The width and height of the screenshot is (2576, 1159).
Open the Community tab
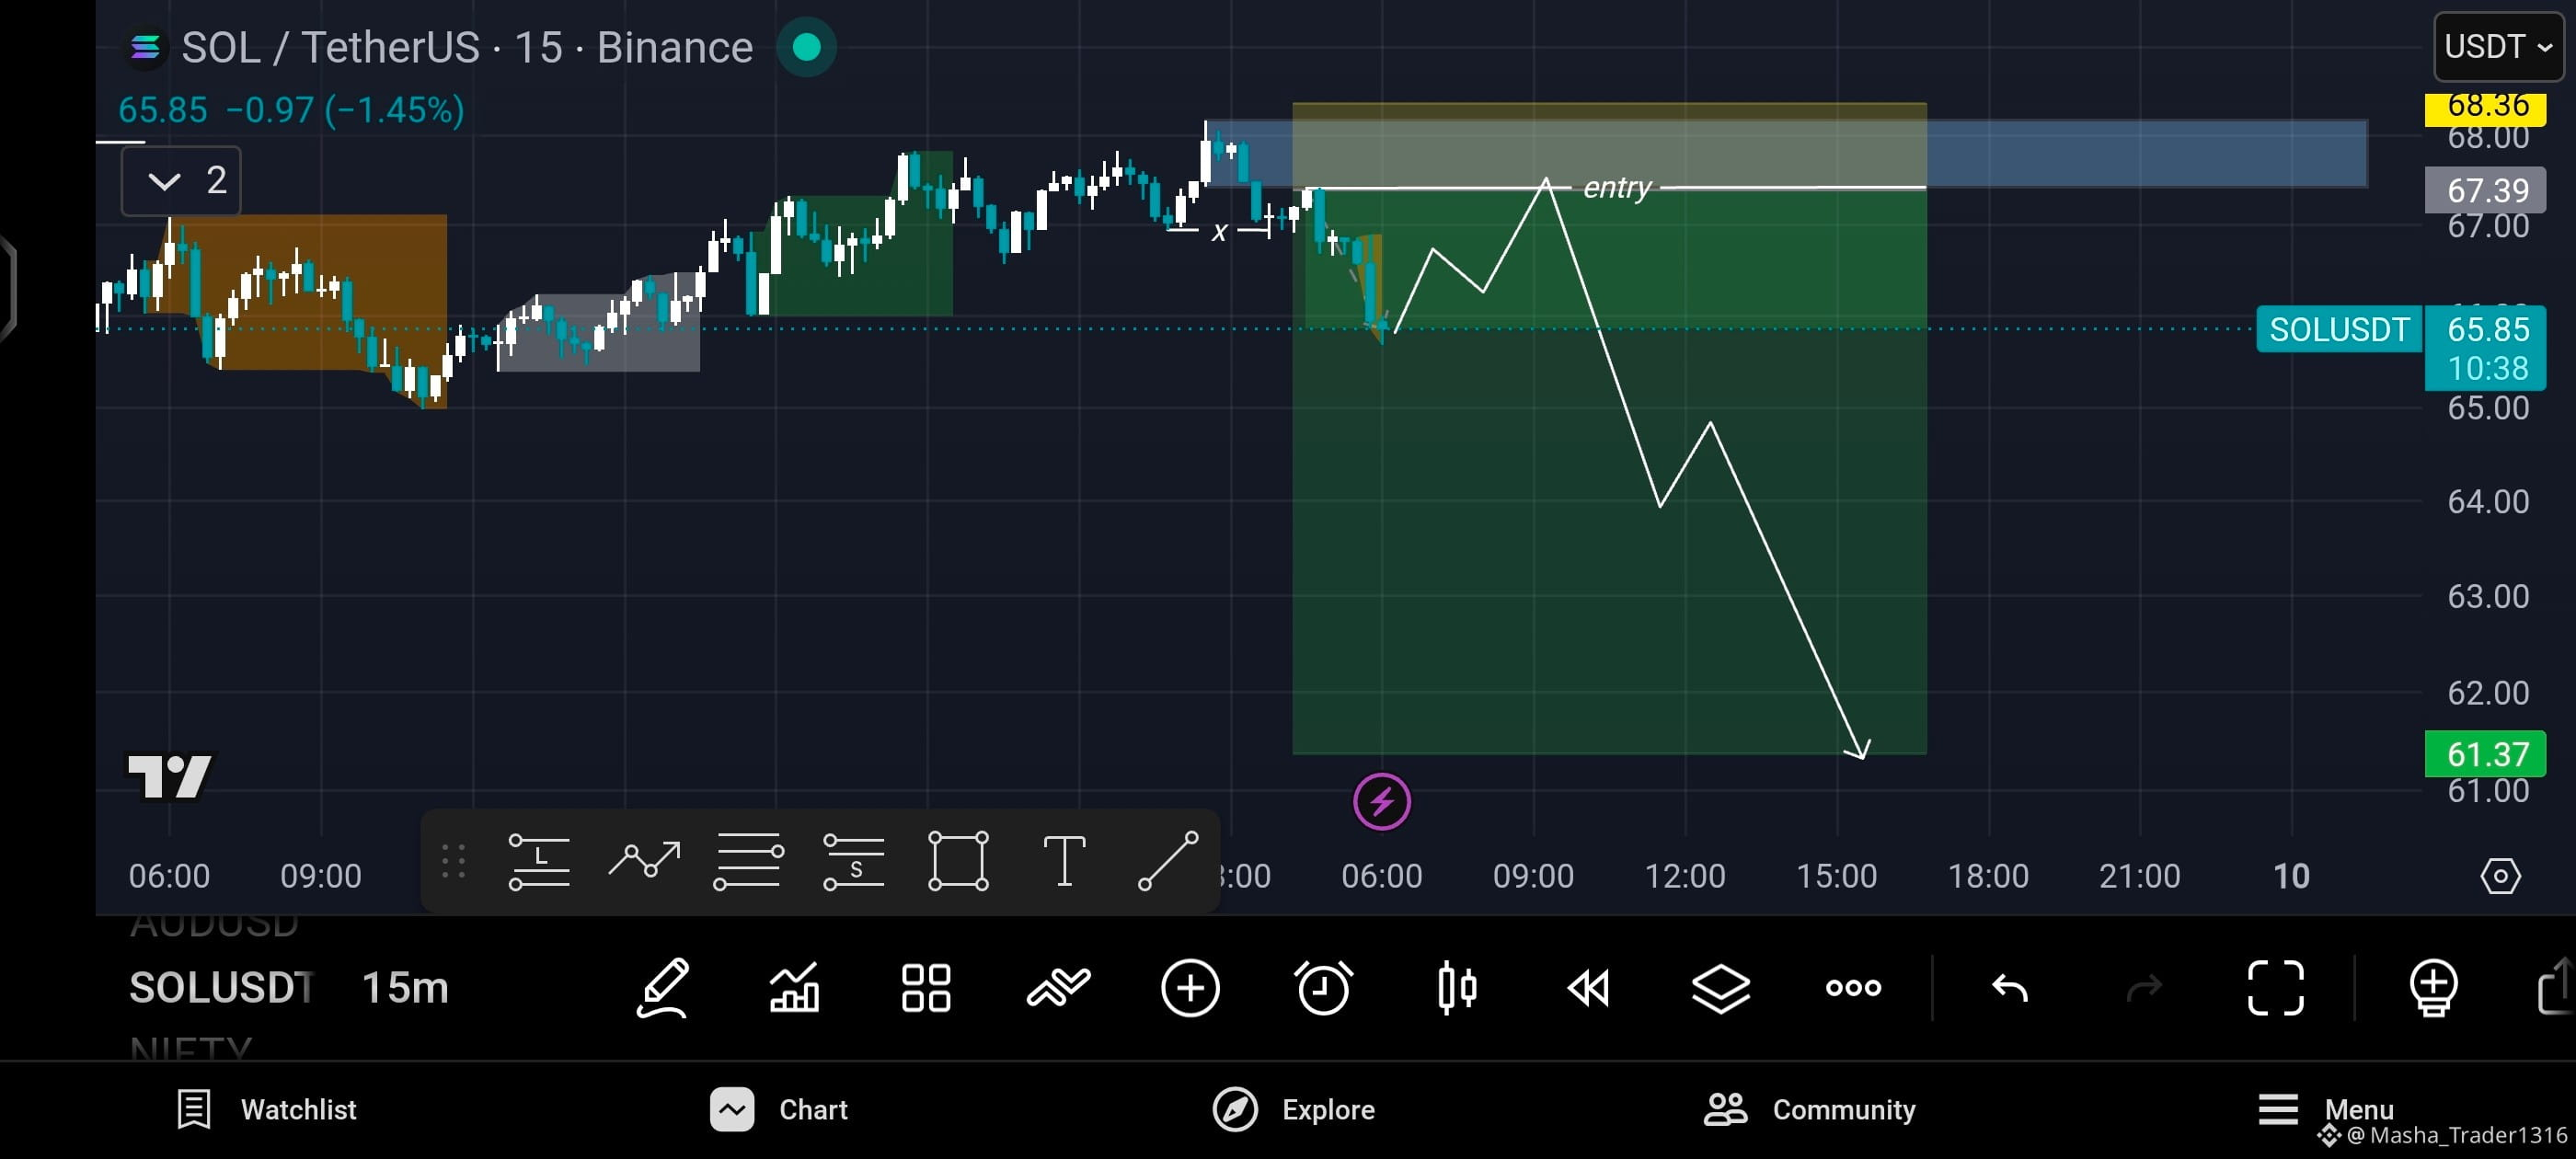tap(1810, 1109)
